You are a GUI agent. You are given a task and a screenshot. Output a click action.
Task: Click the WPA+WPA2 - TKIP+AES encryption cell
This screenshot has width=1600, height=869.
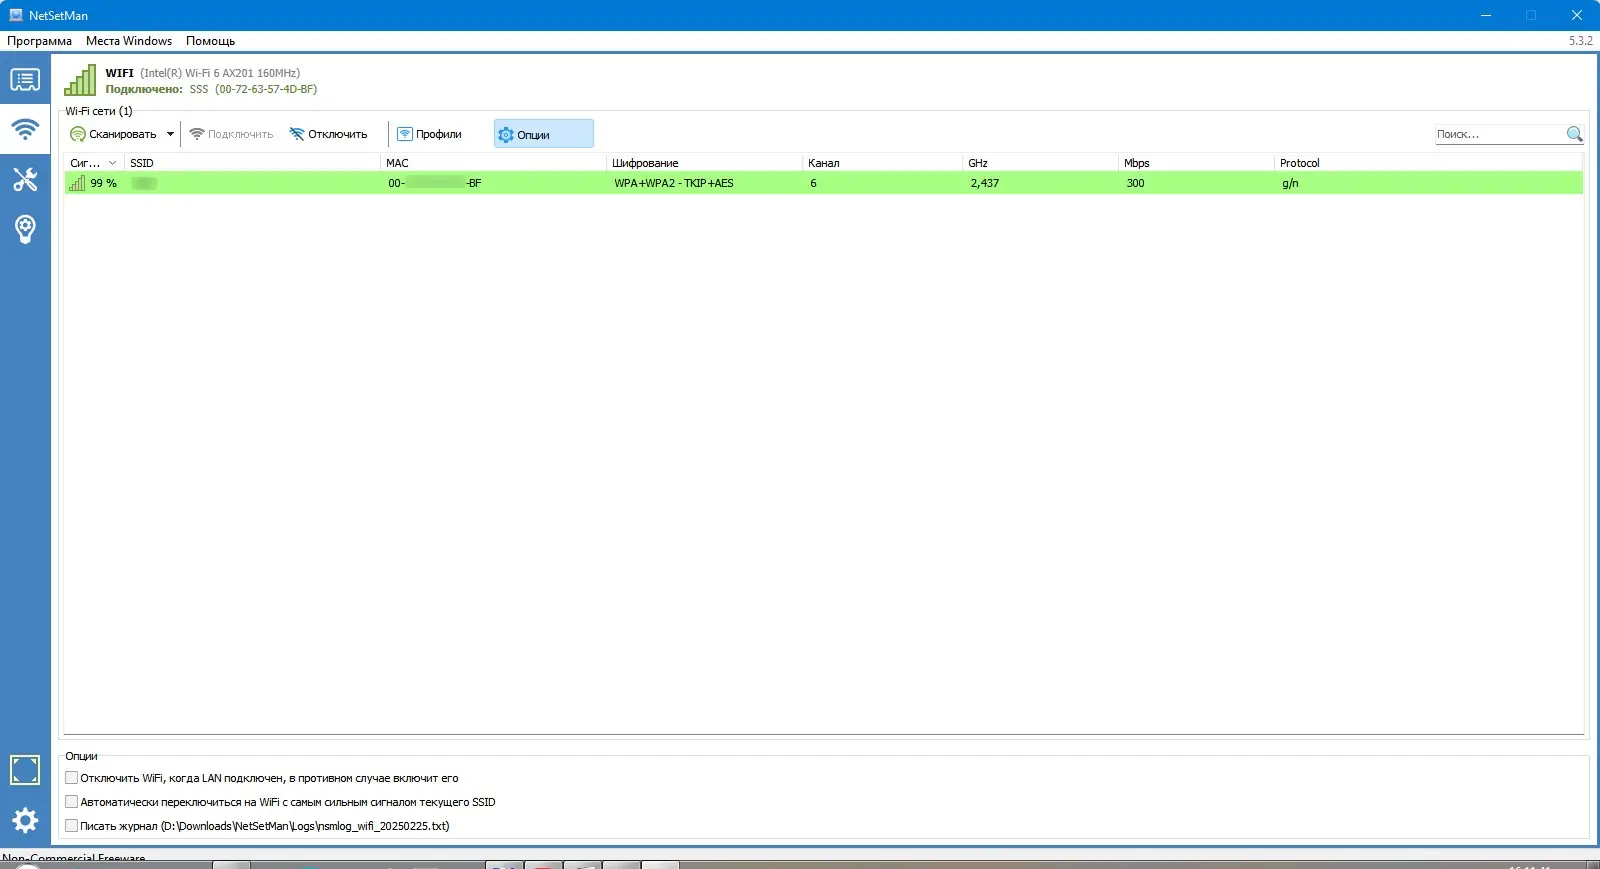674,183
